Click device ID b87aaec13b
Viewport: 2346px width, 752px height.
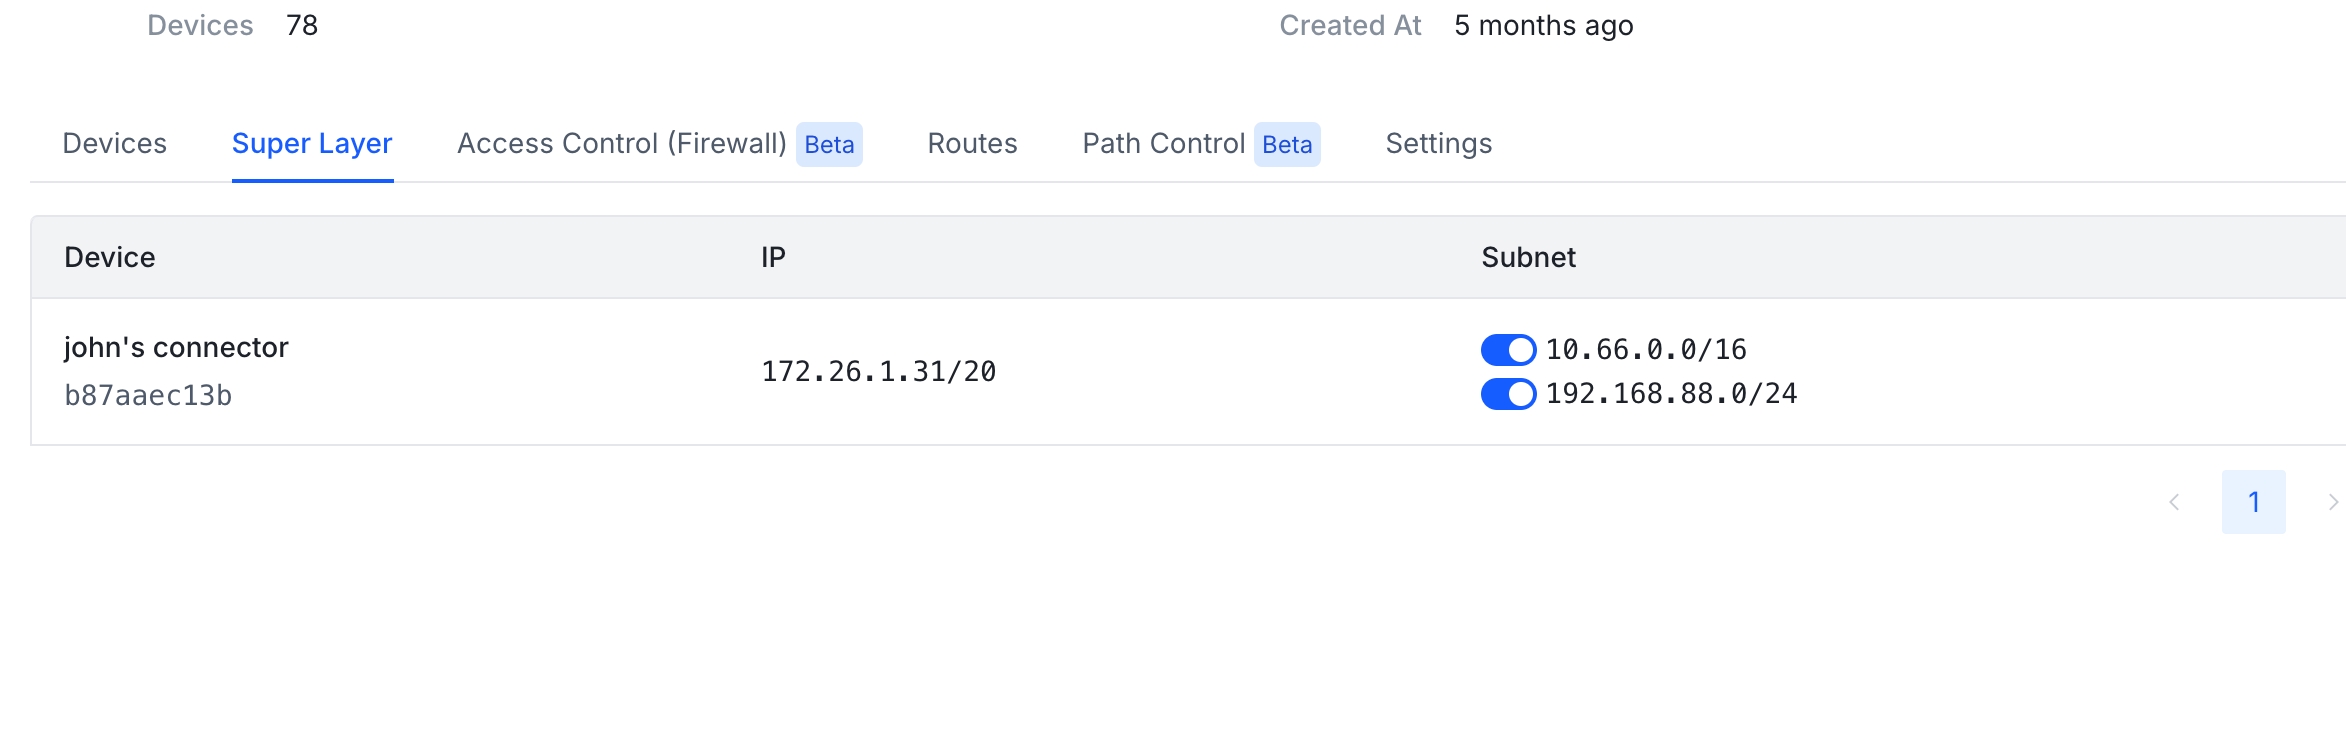[x=148, y=396]
